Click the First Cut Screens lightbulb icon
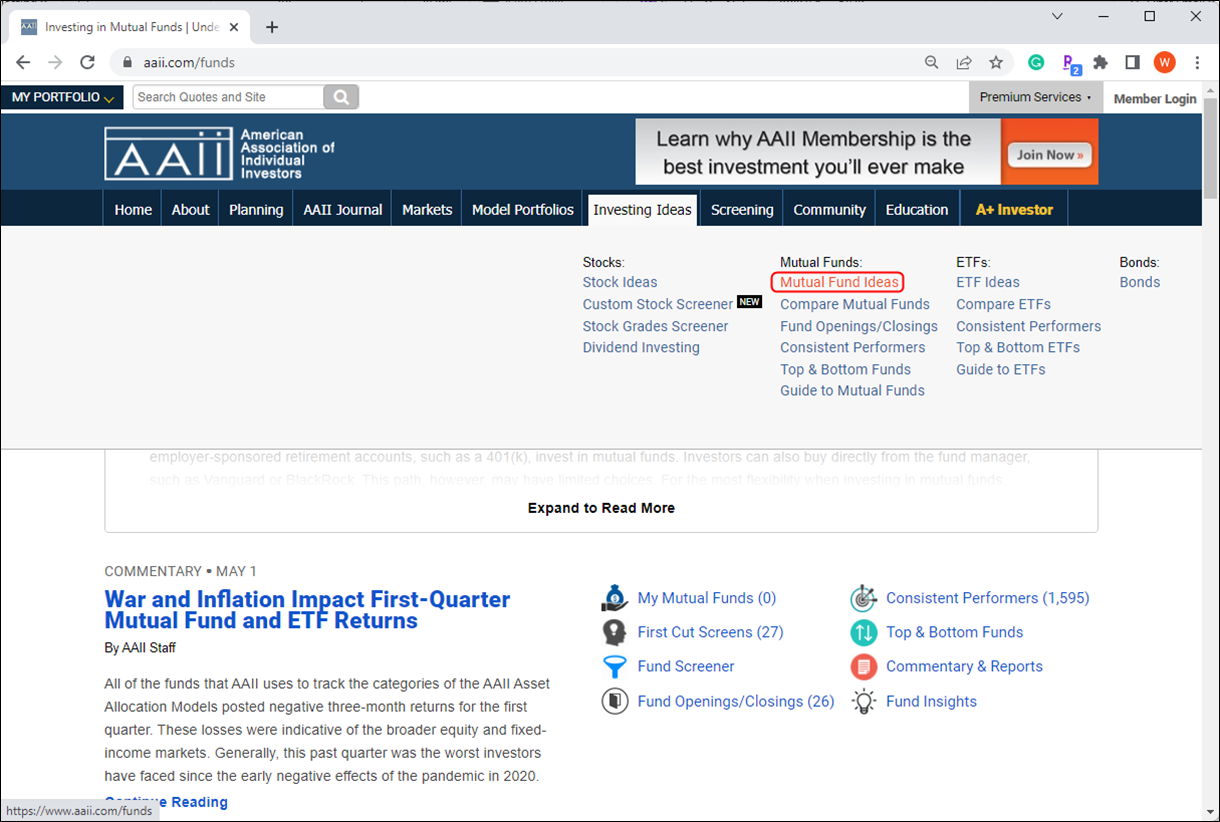This screenshot has width=1220, height=822. pyautogui.click(x=614, y=632)
